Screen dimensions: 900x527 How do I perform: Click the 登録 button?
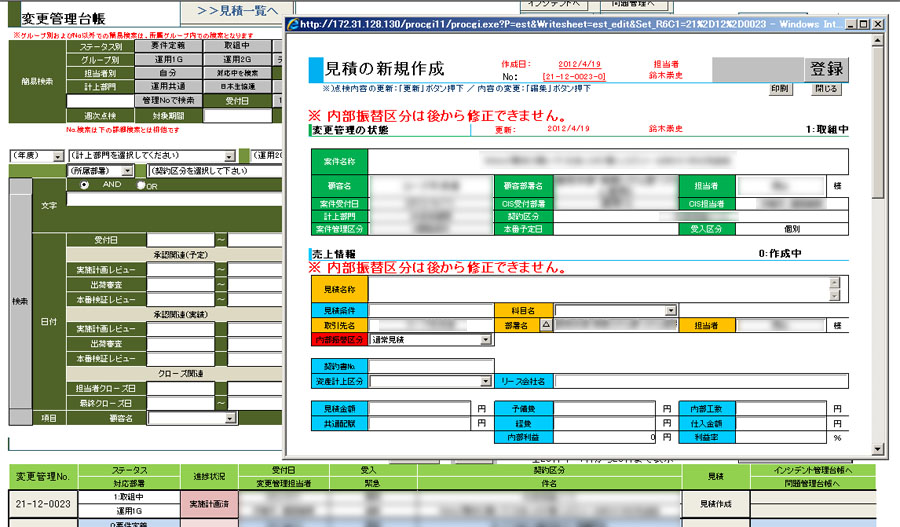tap(826, 69)
